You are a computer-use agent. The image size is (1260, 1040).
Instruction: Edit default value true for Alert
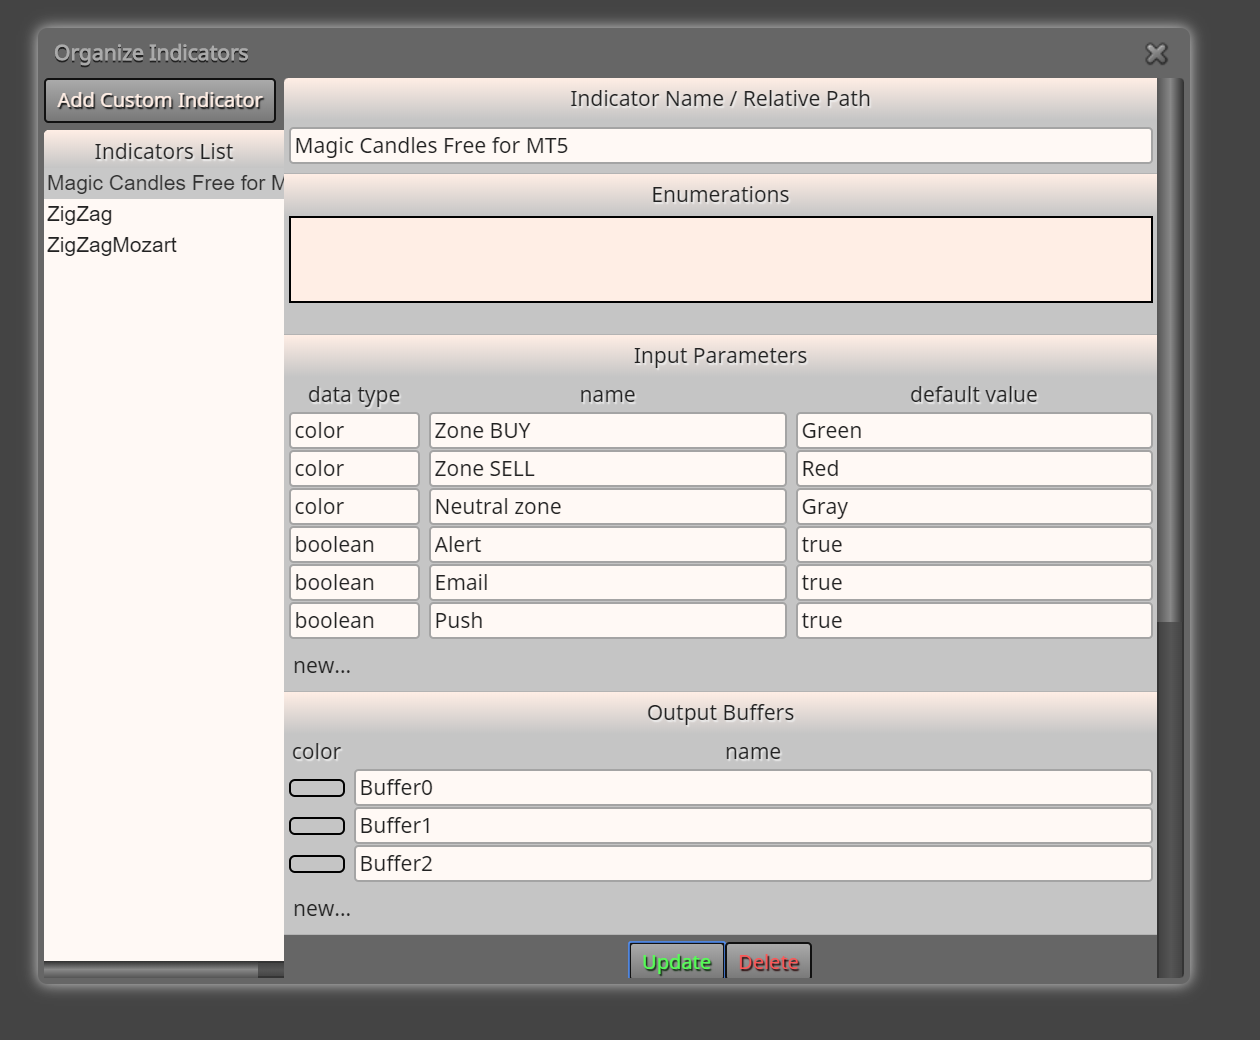[x=974, y=545]
